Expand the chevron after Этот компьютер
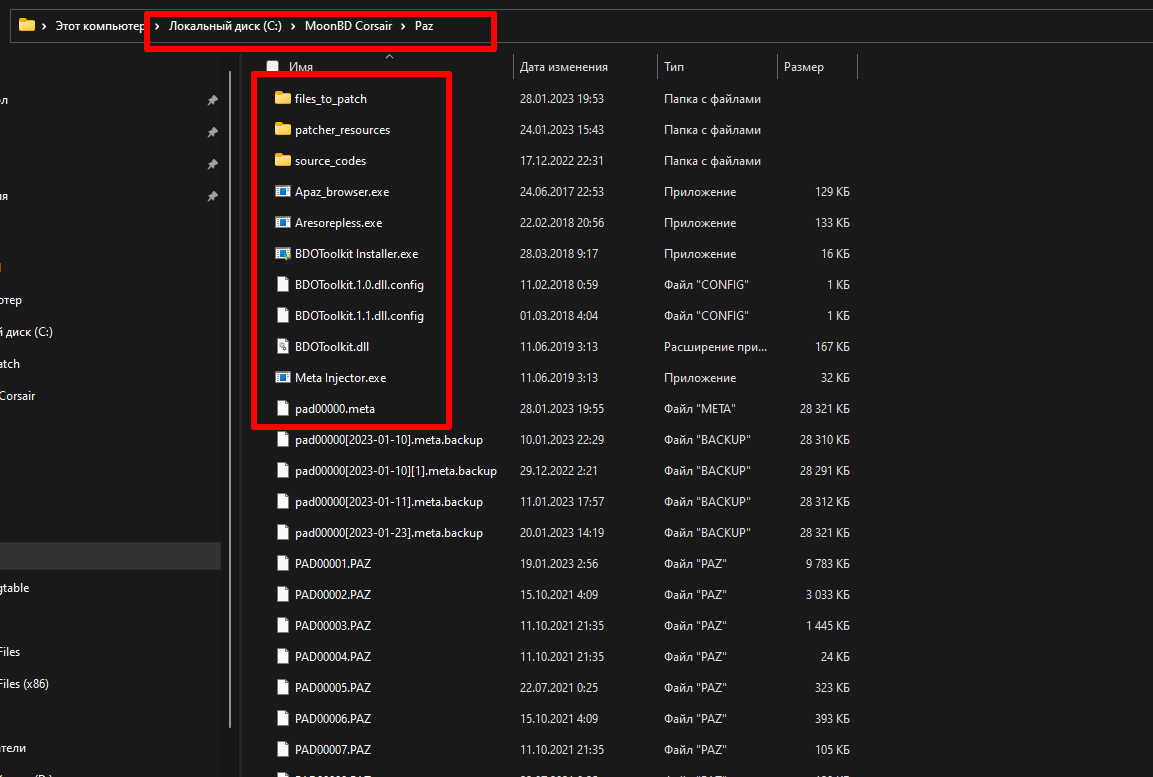The image size is (1153, 777). 157,26
